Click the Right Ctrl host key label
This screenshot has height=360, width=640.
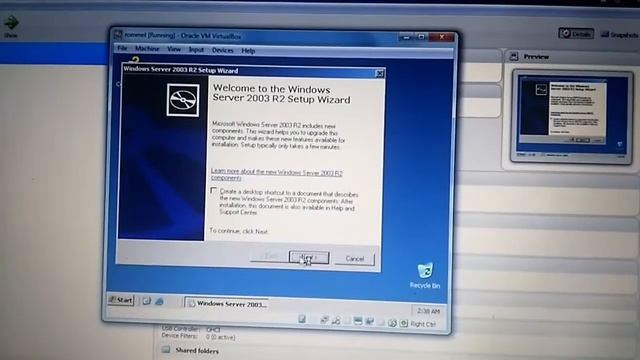(423, 324)
